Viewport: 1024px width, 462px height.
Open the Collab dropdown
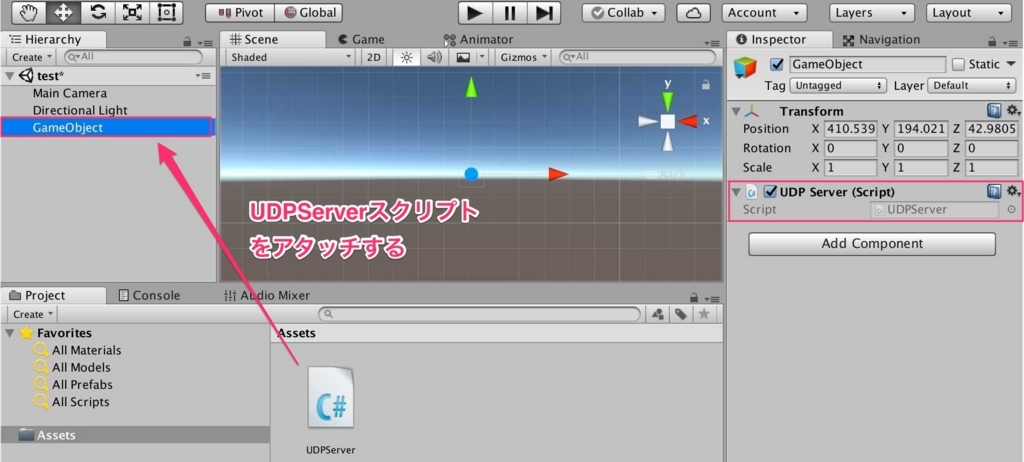[x=624, y=13]
